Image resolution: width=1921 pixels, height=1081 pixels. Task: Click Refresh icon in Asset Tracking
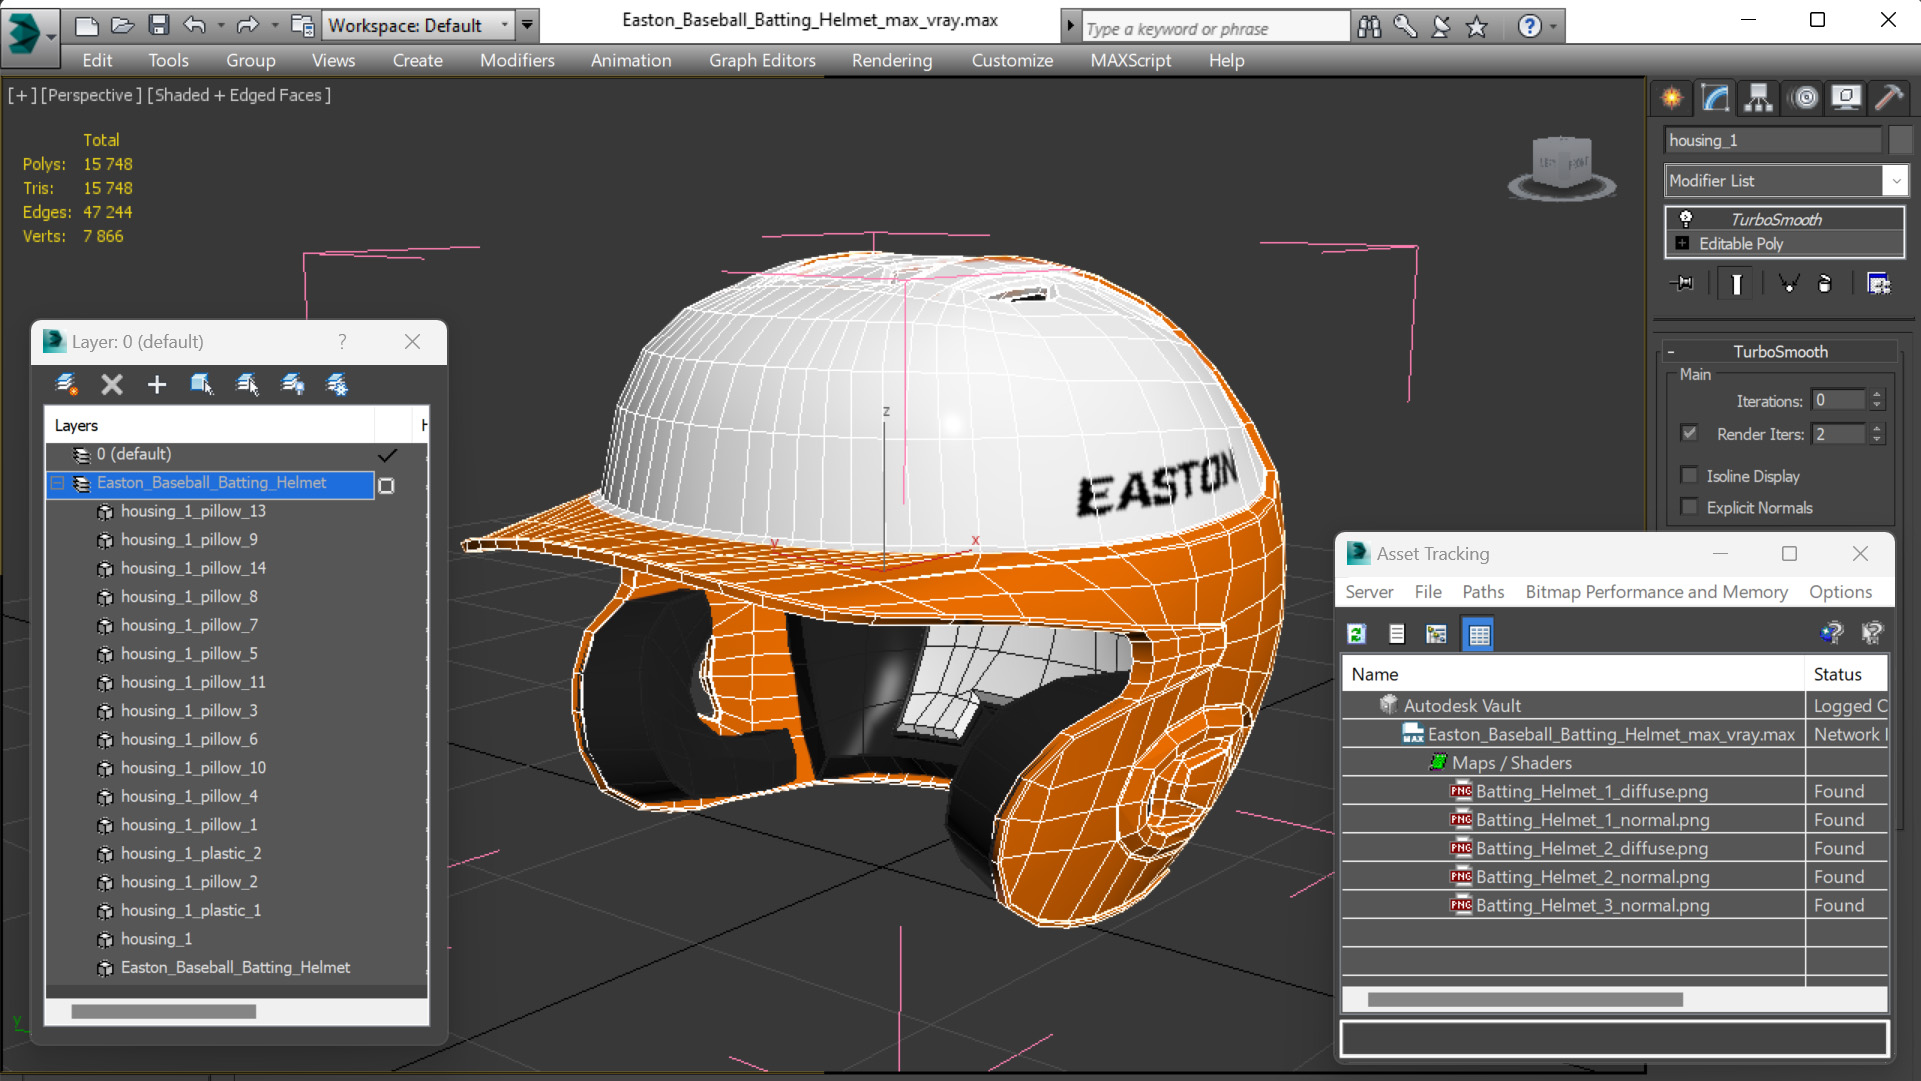pyautogui.click(x=1356, y=634)
